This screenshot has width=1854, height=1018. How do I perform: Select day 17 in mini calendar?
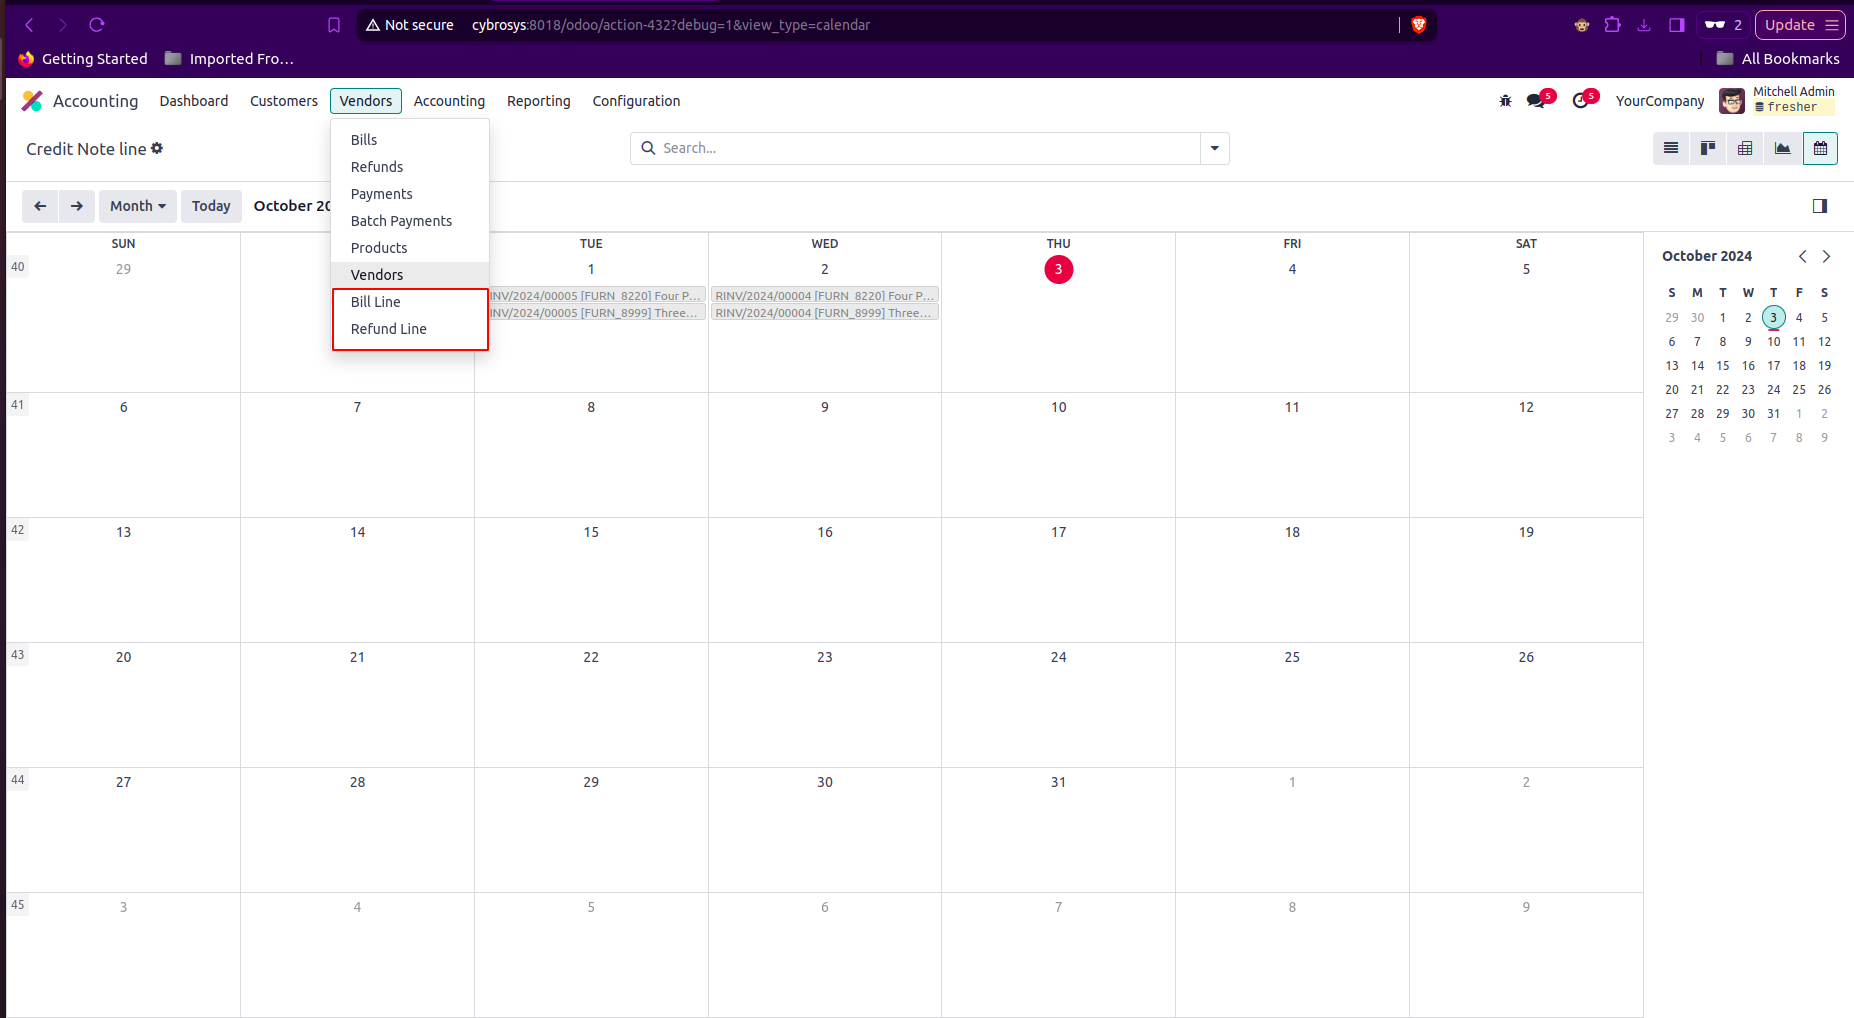(x=1773, y=366)
